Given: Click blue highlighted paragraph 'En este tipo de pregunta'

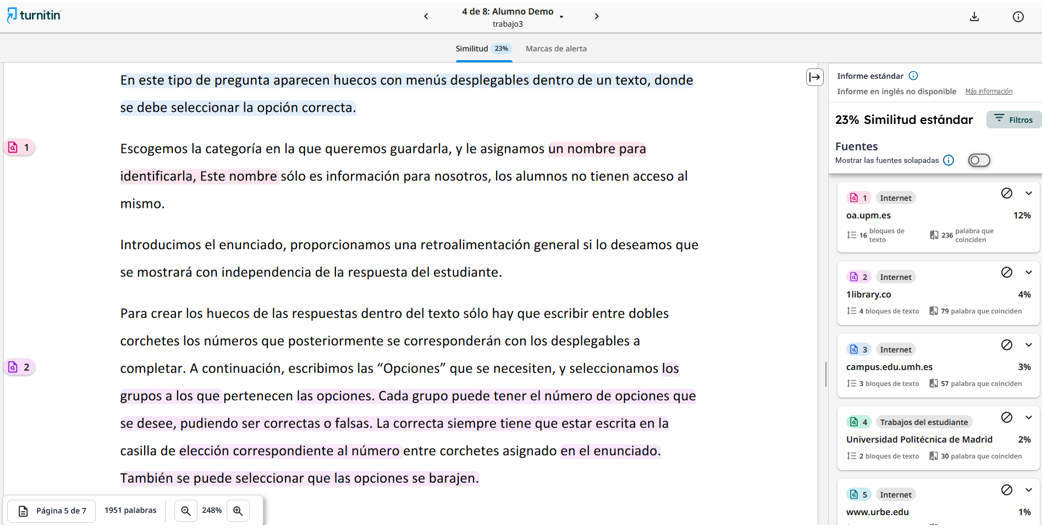Looking at the screenshot, I should (406, 94).
